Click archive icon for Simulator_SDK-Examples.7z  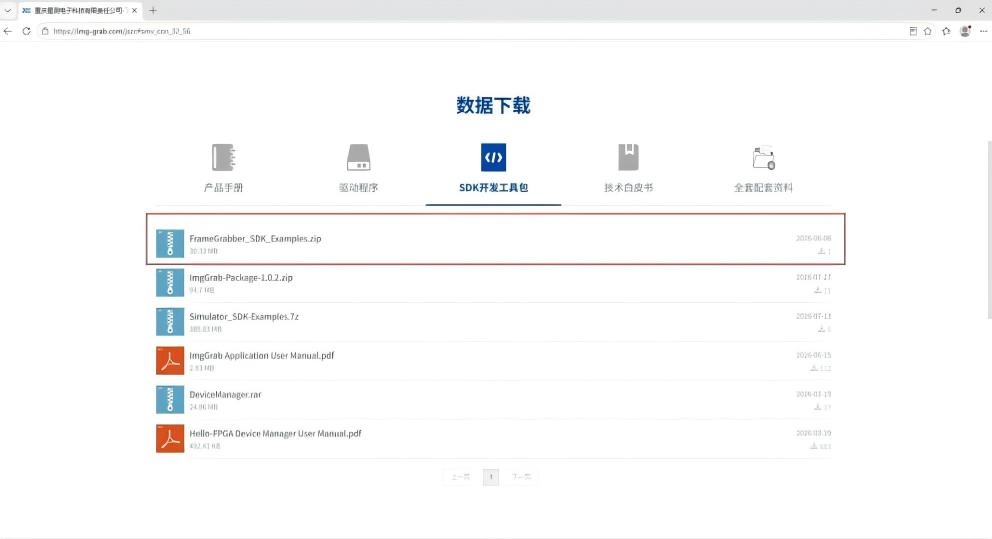tap(170, 321)
